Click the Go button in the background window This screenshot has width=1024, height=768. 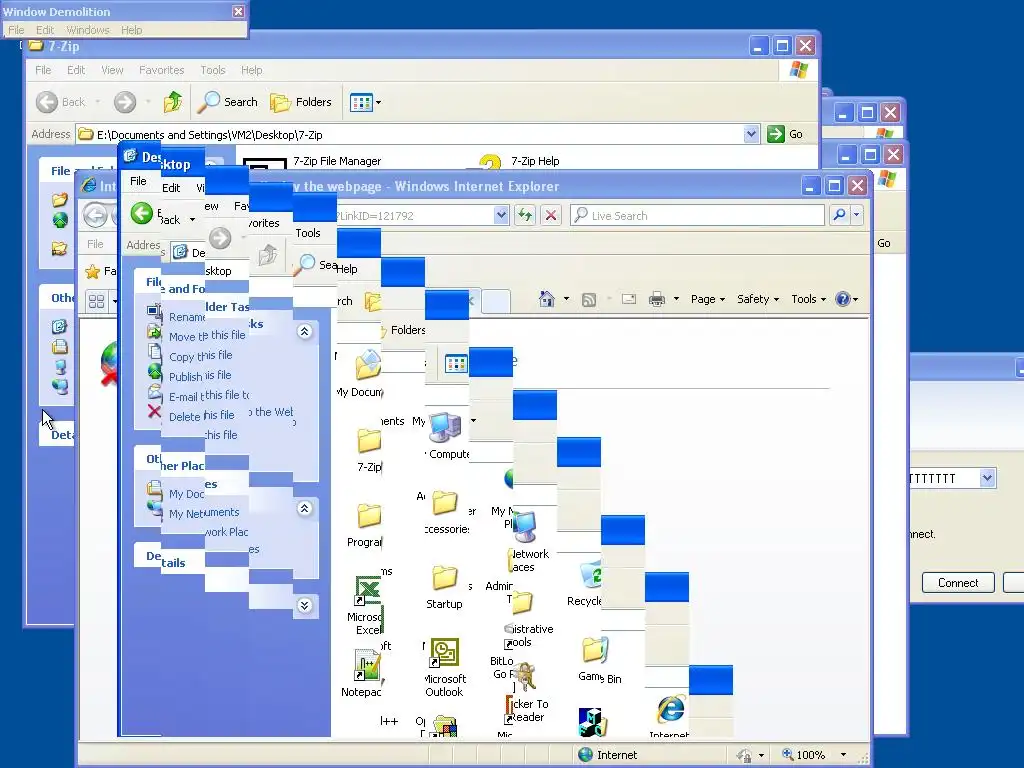pos(884,243)
